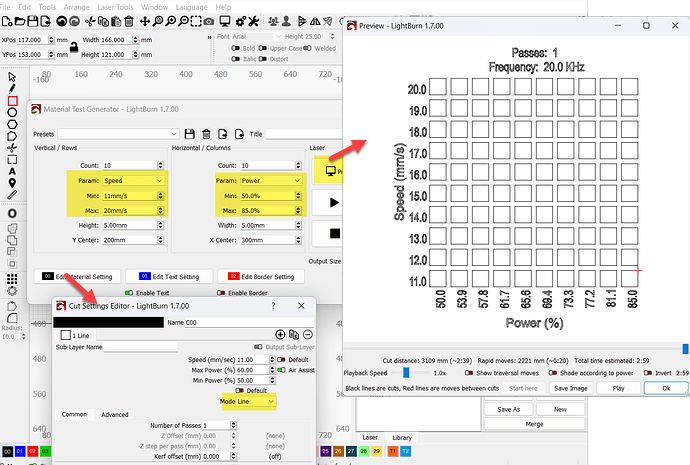This screenshot has width=690, height=465.
Task: Toggle the aspect ratio lock icon
Action: pyautogui.click(x=74, y=47)
